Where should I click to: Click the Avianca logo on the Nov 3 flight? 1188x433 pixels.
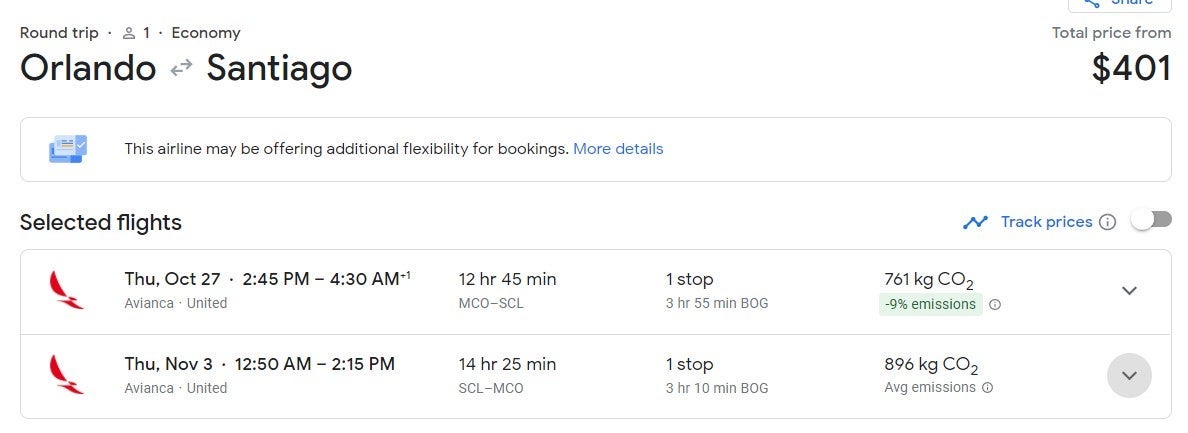tap(66, 375)
